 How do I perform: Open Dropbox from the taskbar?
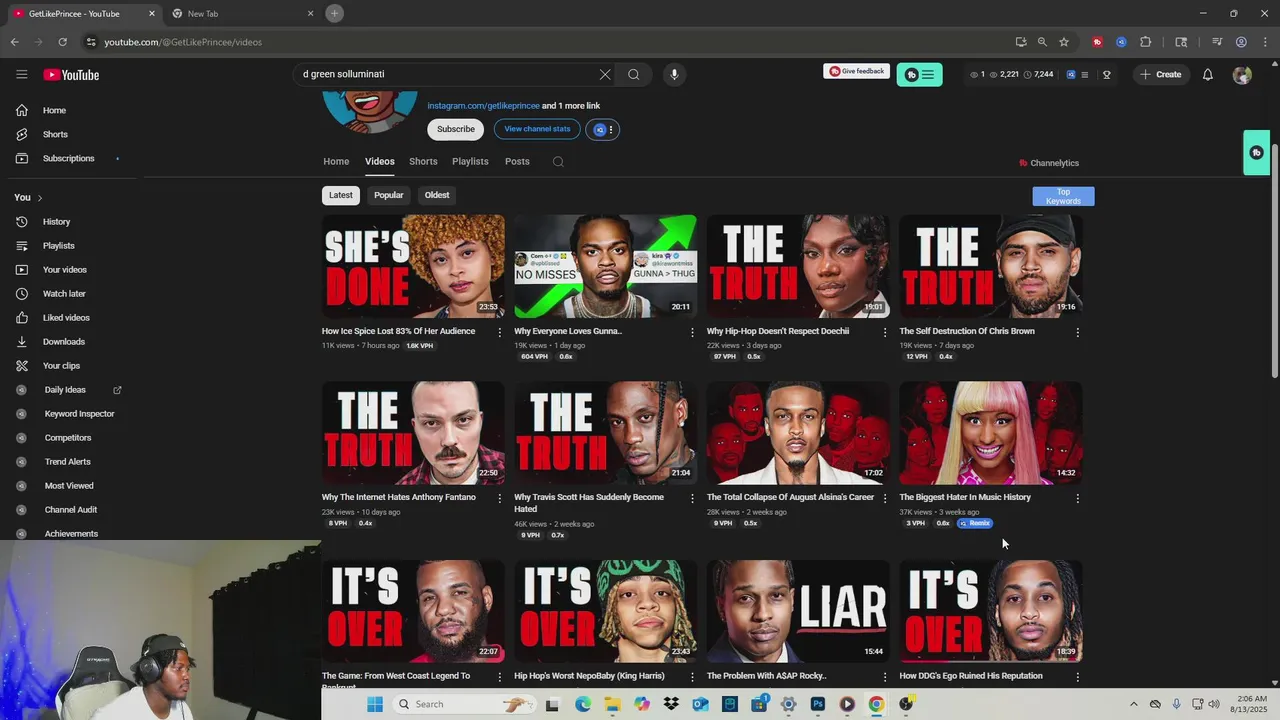coord(671,704)
